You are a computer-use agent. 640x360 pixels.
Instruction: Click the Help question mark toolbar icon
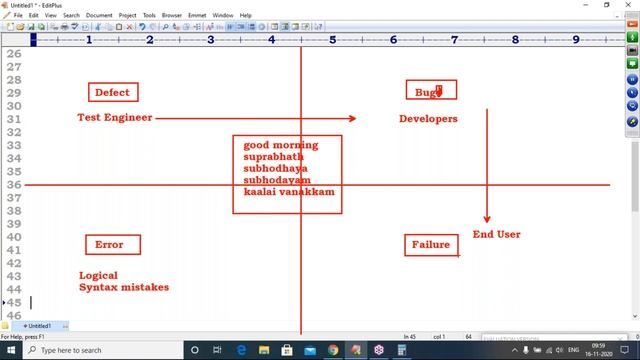tap(318, 27)
